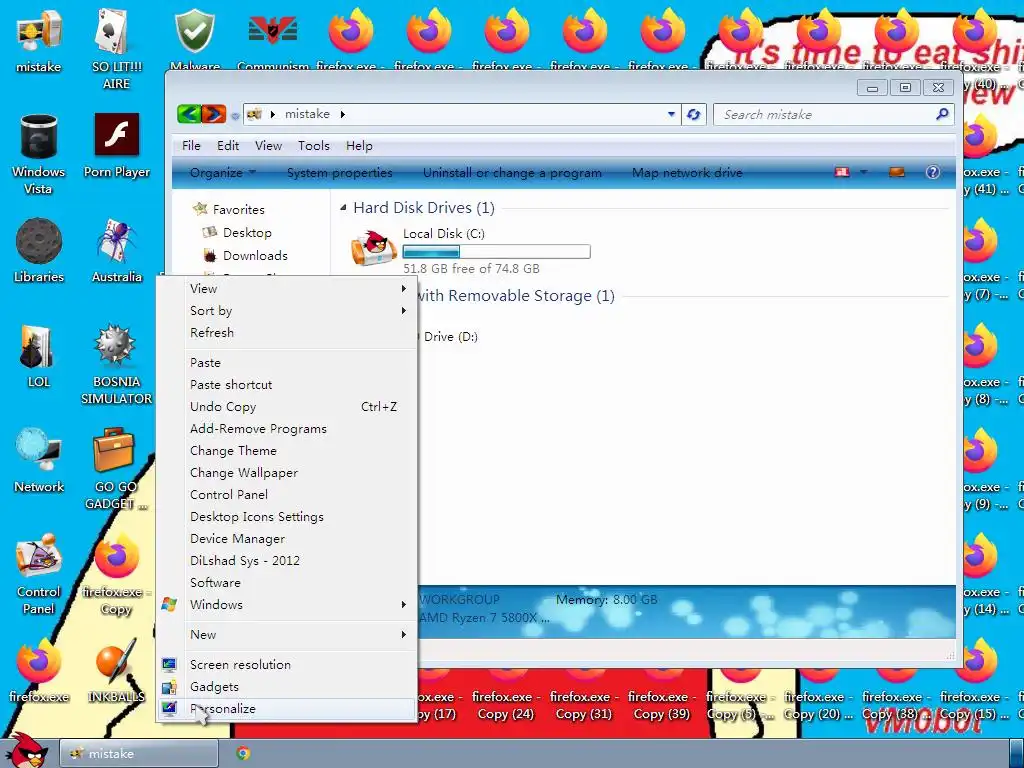Screen dimensions: 1024x768
Task: Open the firefox.exe icon above the Start button
Action: [39, 671]
